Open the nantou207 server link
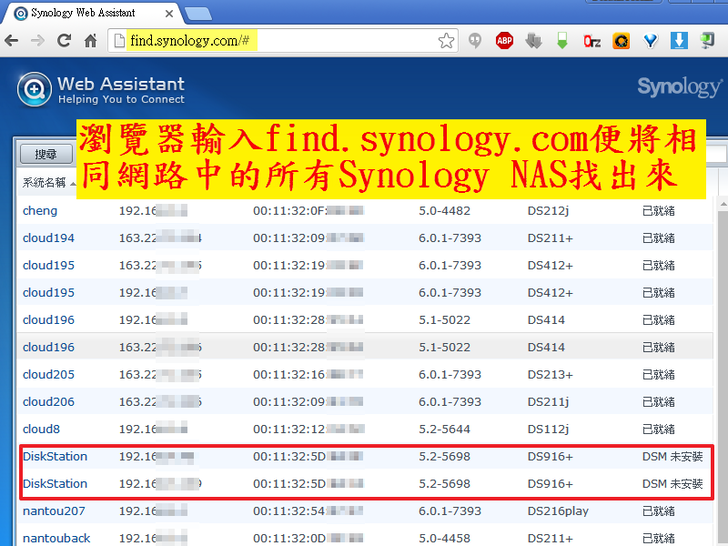 pyautogui.click(x=53, y=511)
